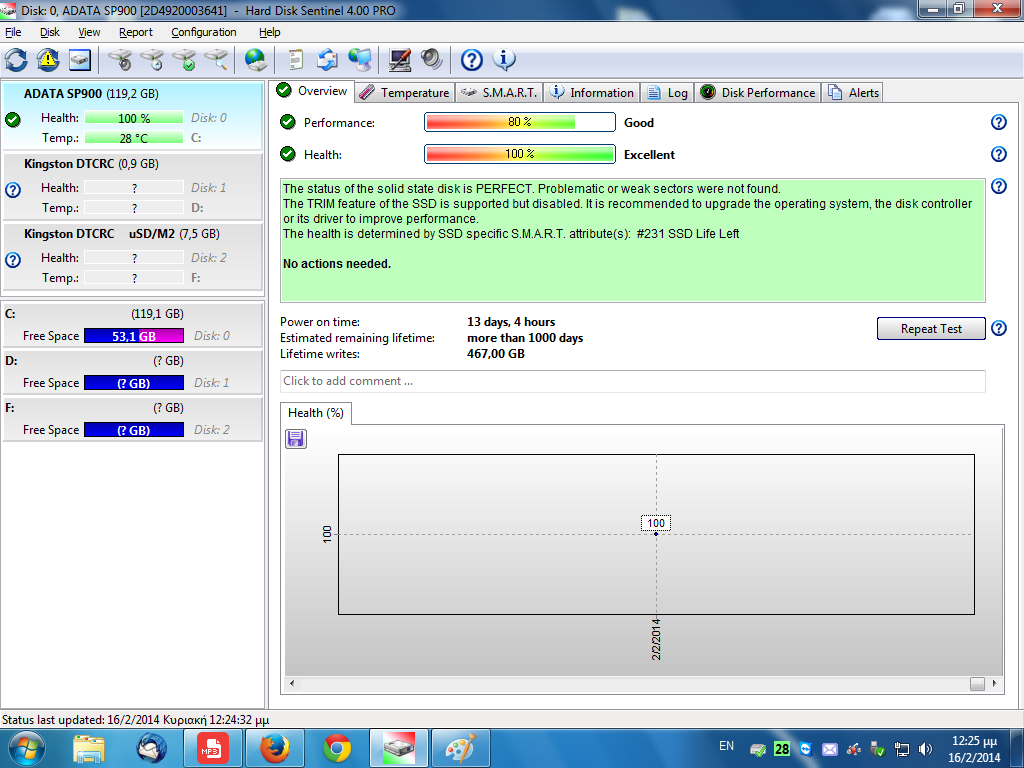Open the Configuration menu

[x=204, y=32]
